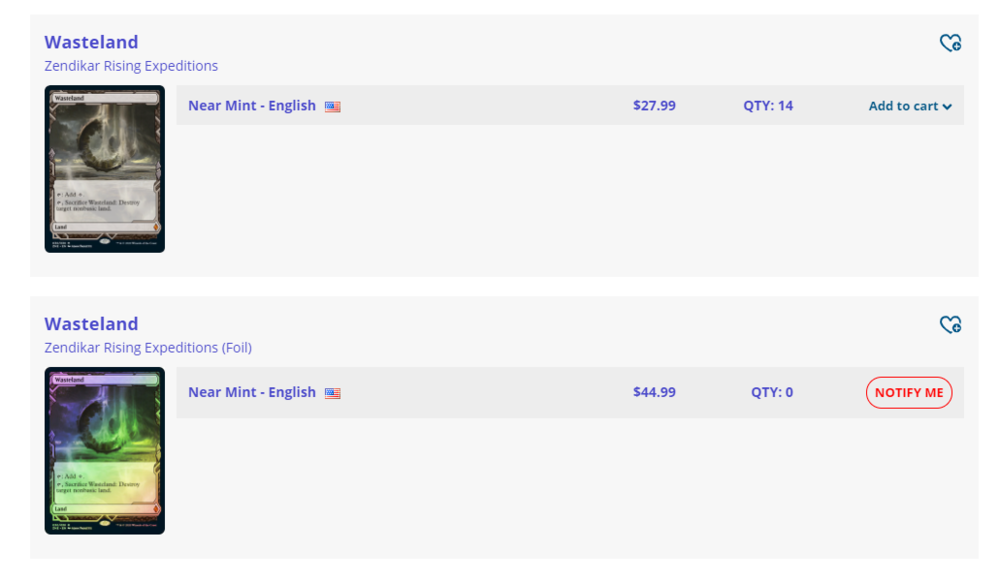This screenshot has height=581, width=1000.
Task: Click US flag icon in $44.99 listing
Action: click(333, 394)
